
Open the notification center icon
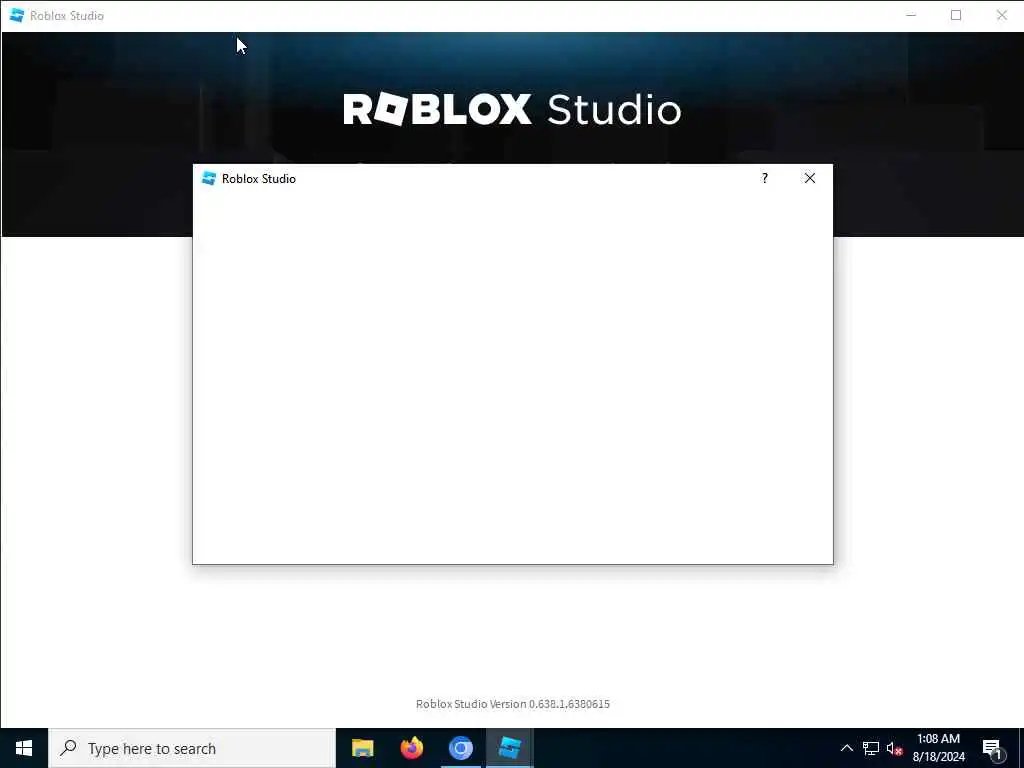[x=993, y=748]
